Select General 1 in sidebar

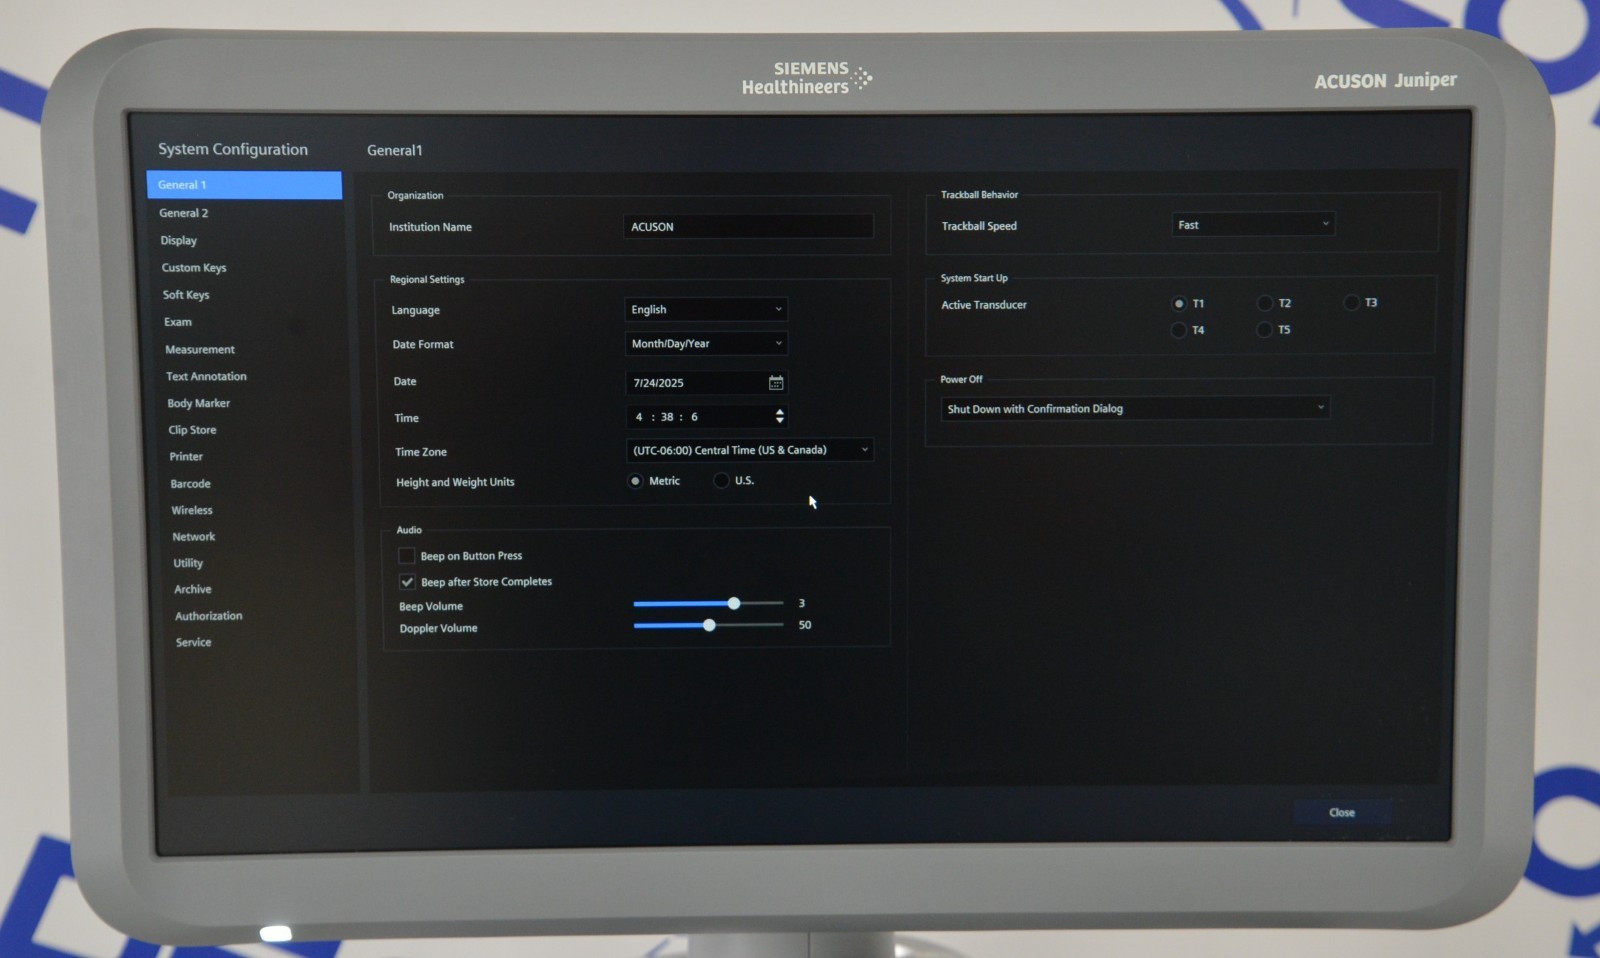coord(244,185)
